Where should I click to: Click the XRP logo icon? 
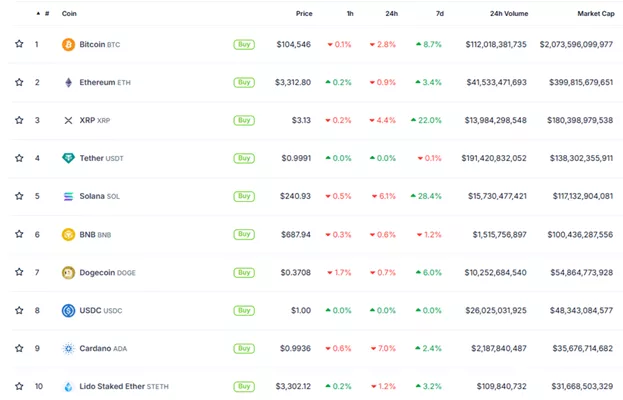click(x=68, y=120)
